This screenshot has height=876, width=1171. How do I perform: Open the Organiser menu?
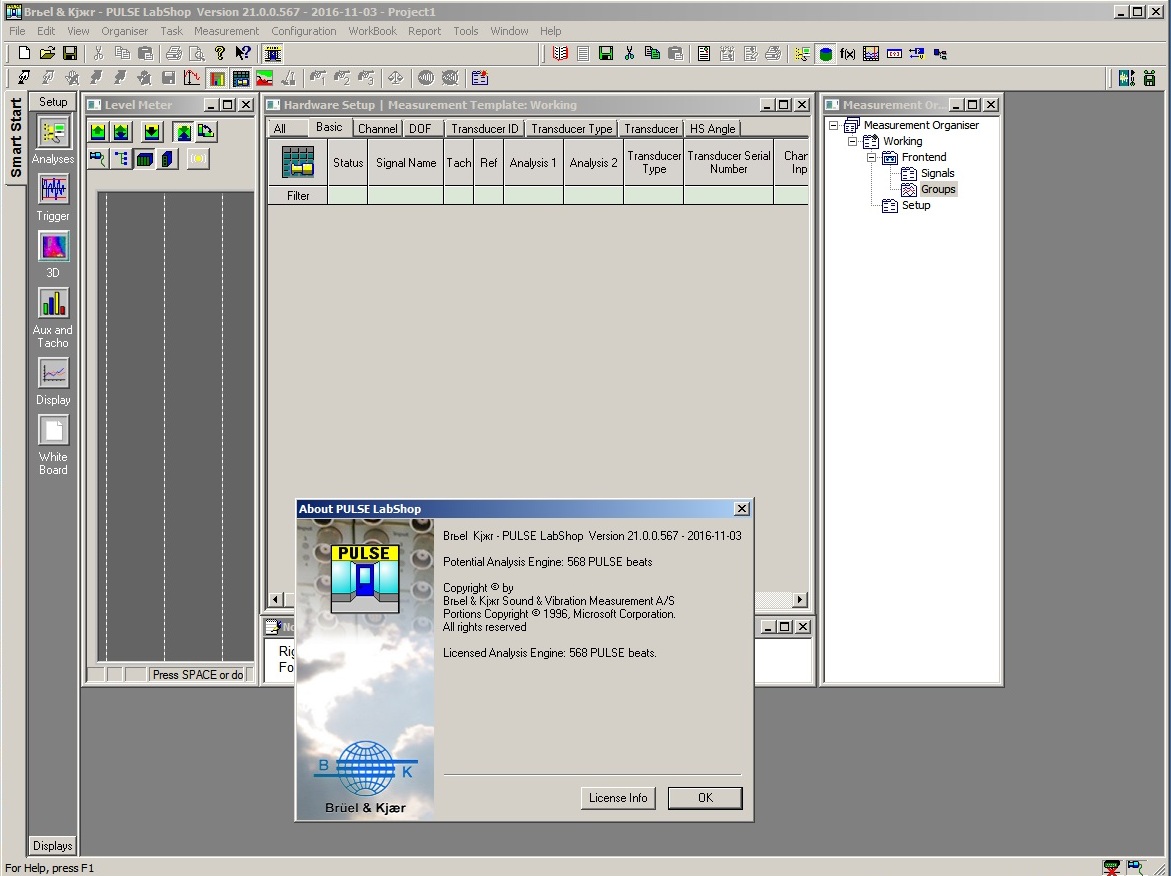[x=125, y=31]
